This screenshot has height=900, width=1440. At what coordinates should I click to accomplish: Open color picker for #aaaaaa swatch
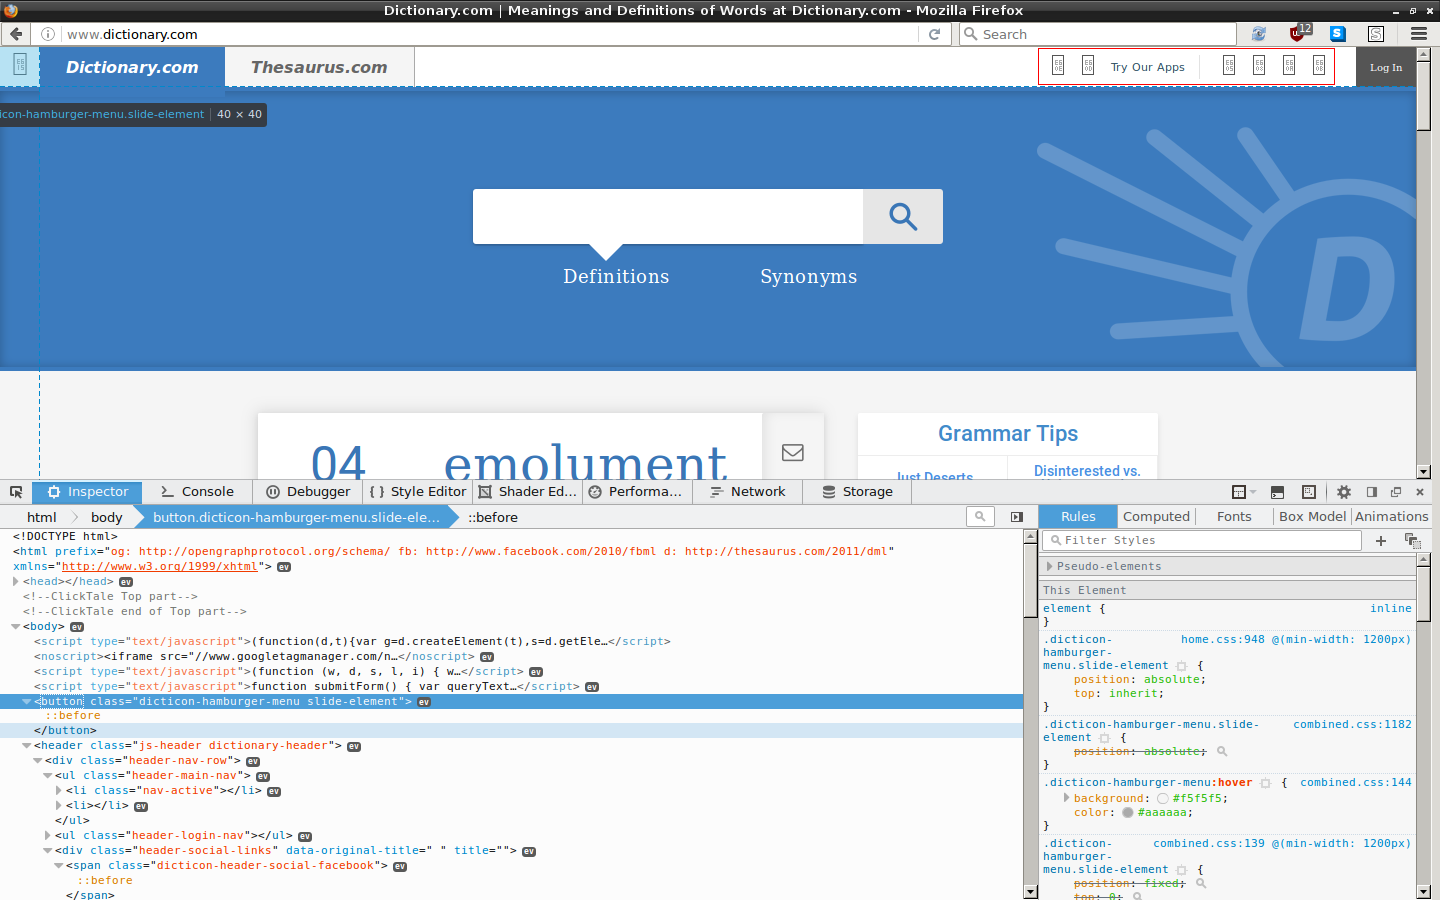coord(1128,813)
